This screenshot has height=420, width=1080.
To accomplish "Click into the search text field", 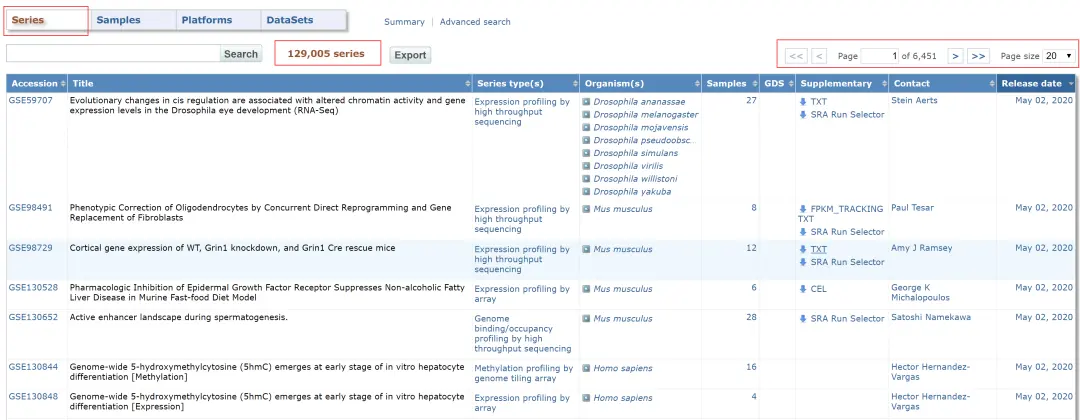I will pyautogui.click(x=112, y=54).
